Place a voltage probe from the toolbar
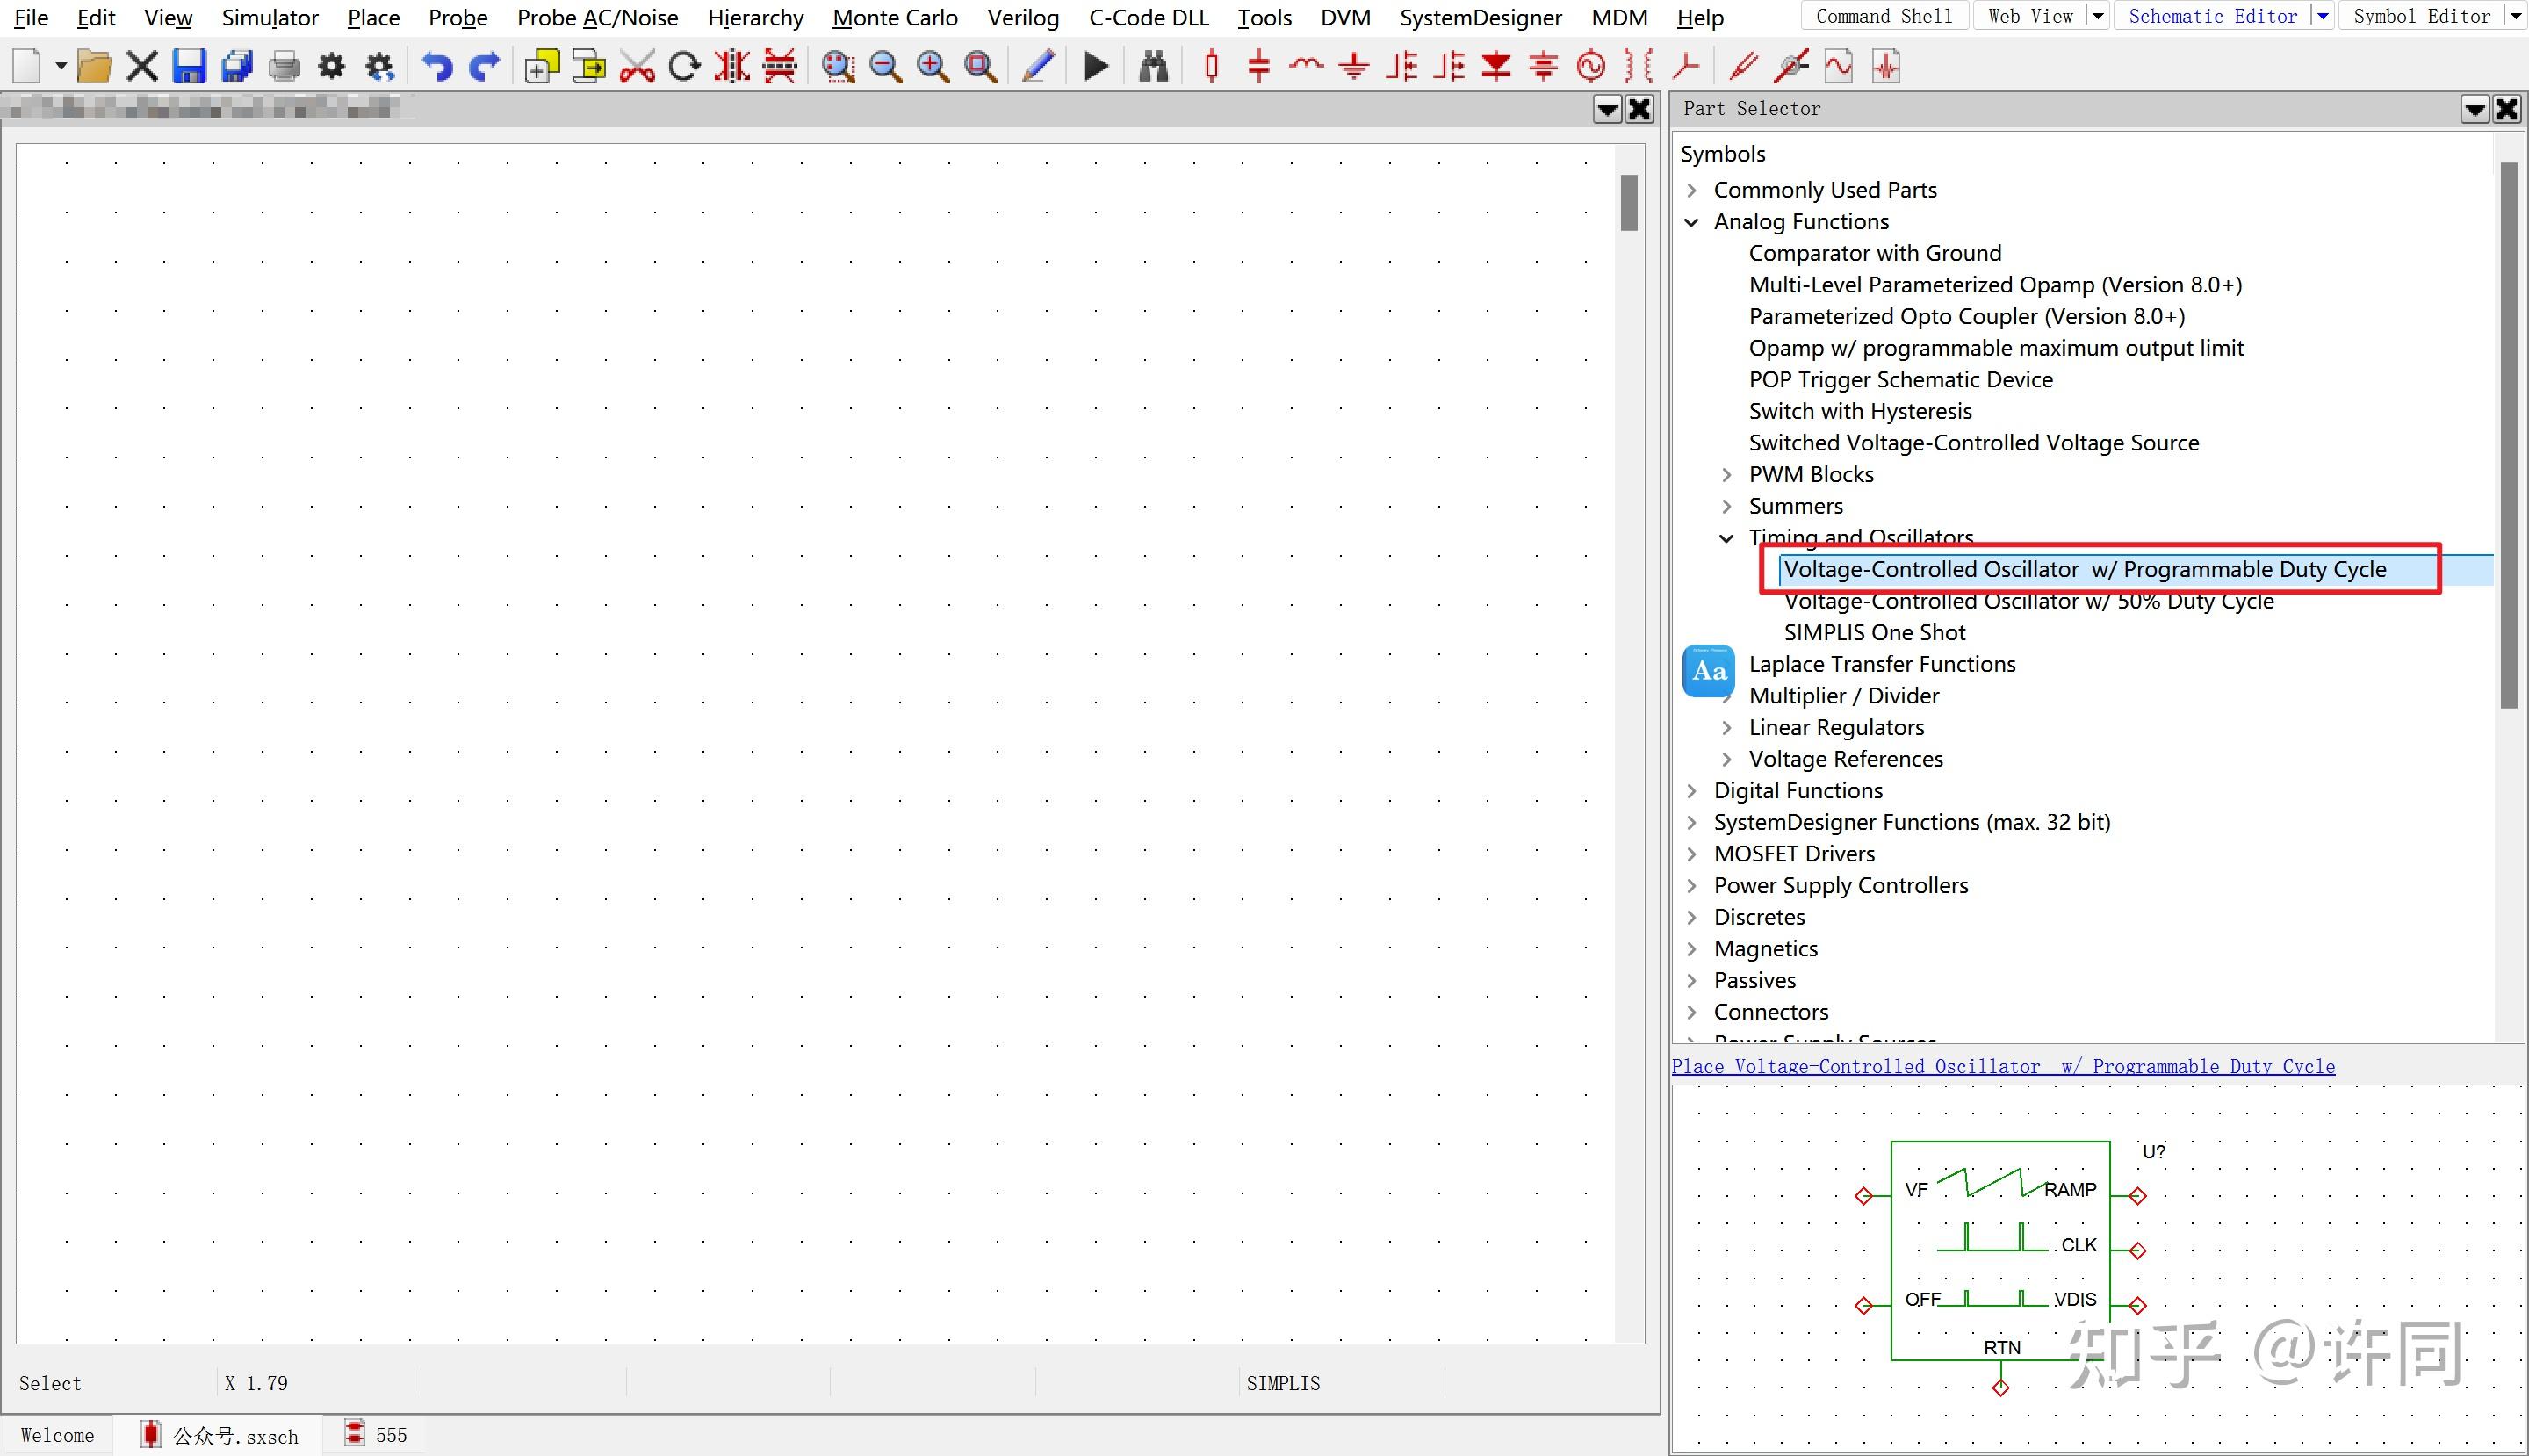This screenshot has height=1456, width=2529. pos(1744,67)
